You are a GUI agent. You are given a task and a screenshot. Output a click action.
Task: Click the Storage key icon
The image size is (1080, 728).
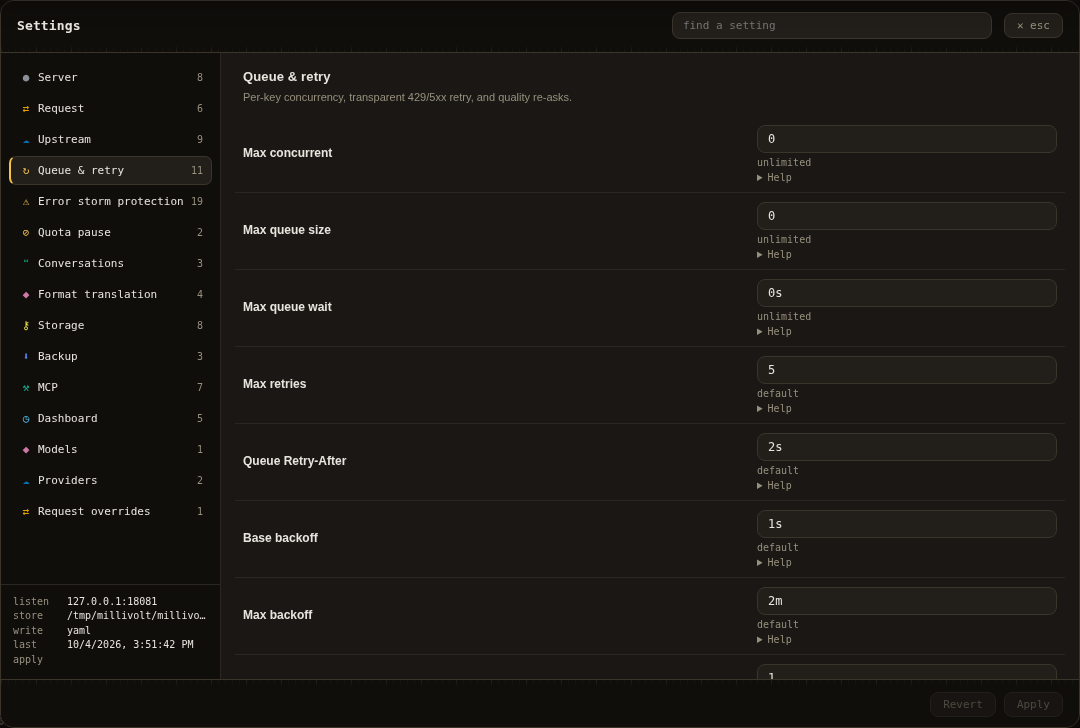(x=26, y=326)
